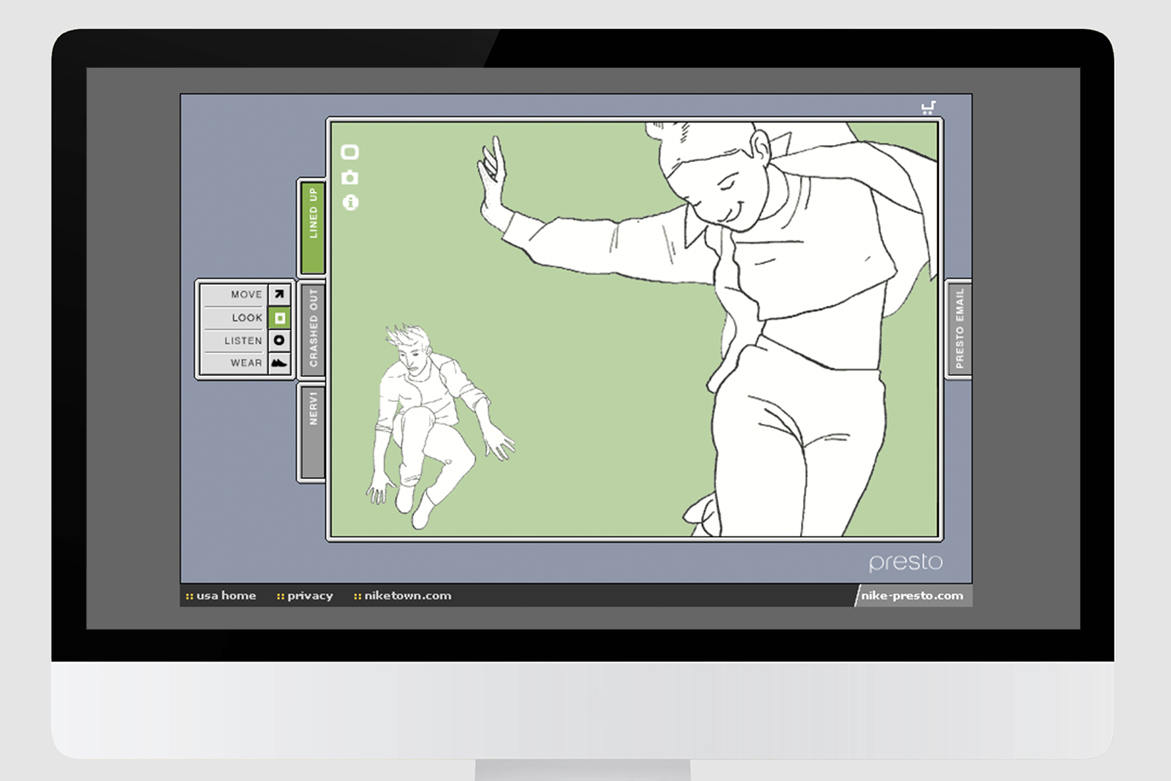Click the nike-presto.com link

tap(912, 596)
